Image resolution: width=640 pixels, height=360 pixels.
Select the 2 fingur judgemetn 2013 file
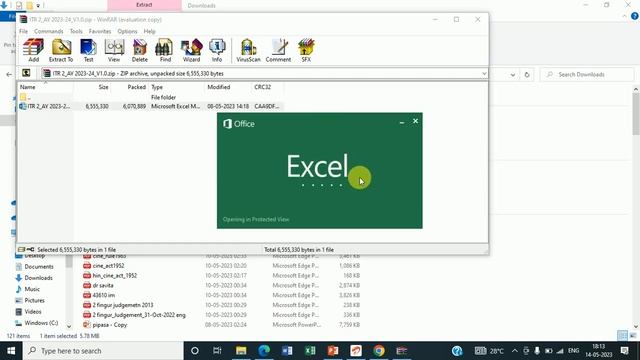click(122, 305)
